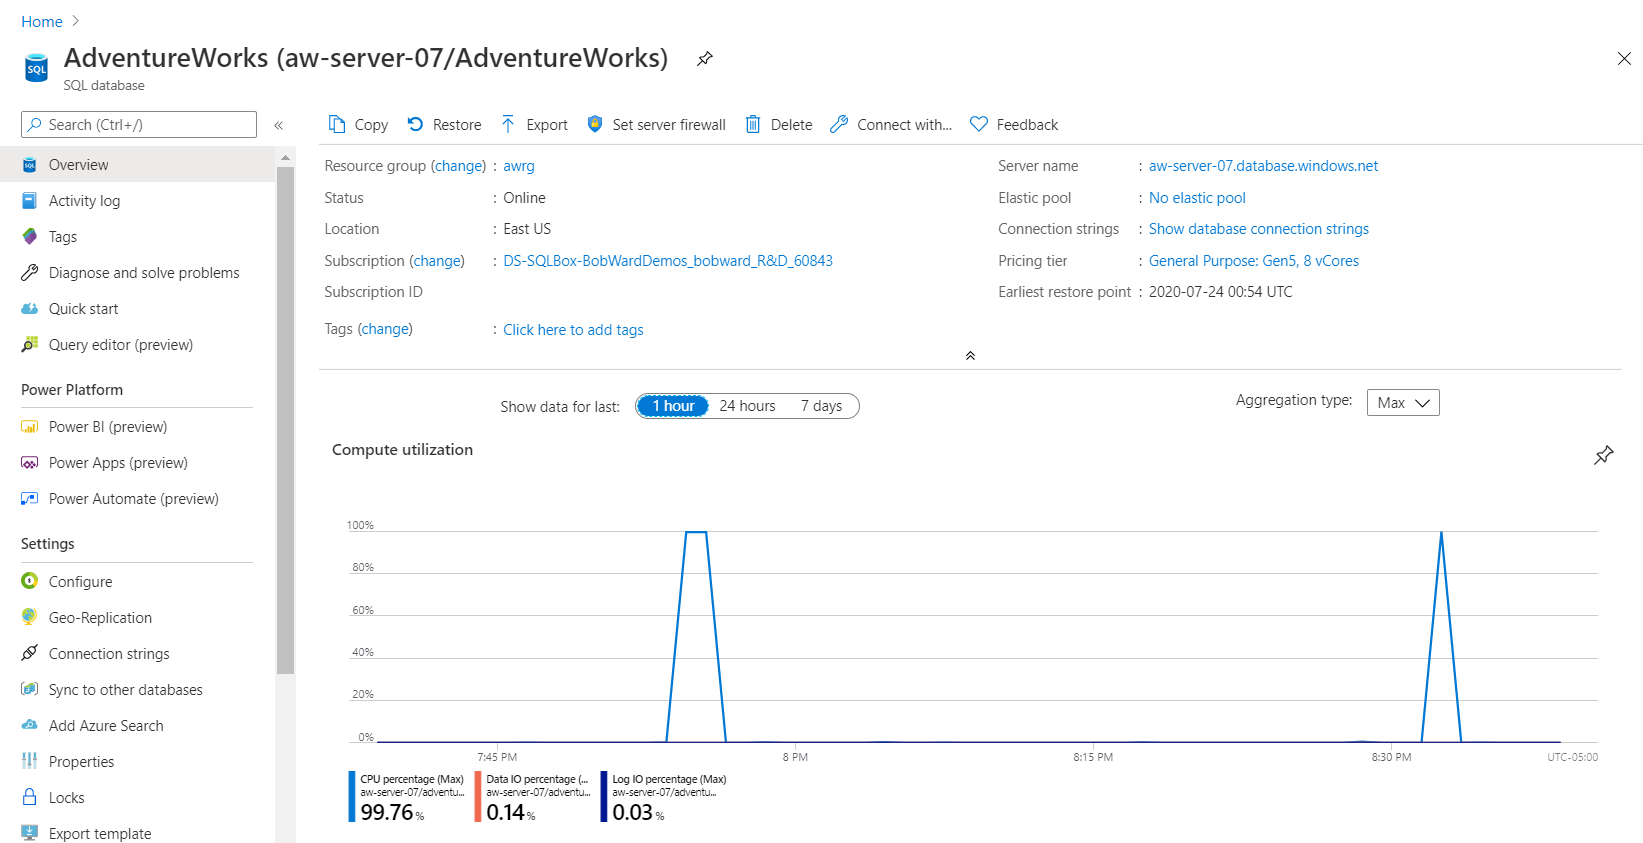
Task: Click the sidebar scrollbar up arrow
Action: click(x=286, y=157)
